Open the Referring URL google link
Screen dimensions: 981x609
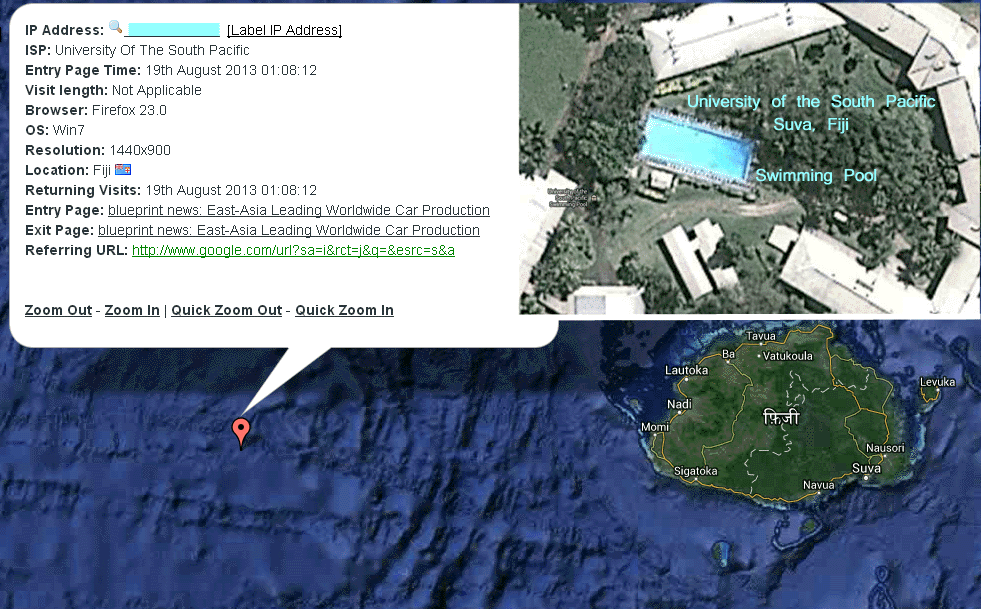tap(293, 250)
